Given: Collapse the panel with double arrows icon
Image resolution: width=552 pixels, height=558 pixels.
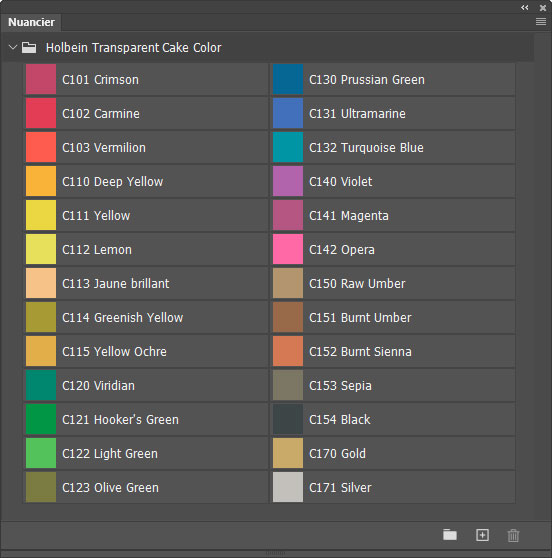Looking at the screenshot, I should (525, 7).
